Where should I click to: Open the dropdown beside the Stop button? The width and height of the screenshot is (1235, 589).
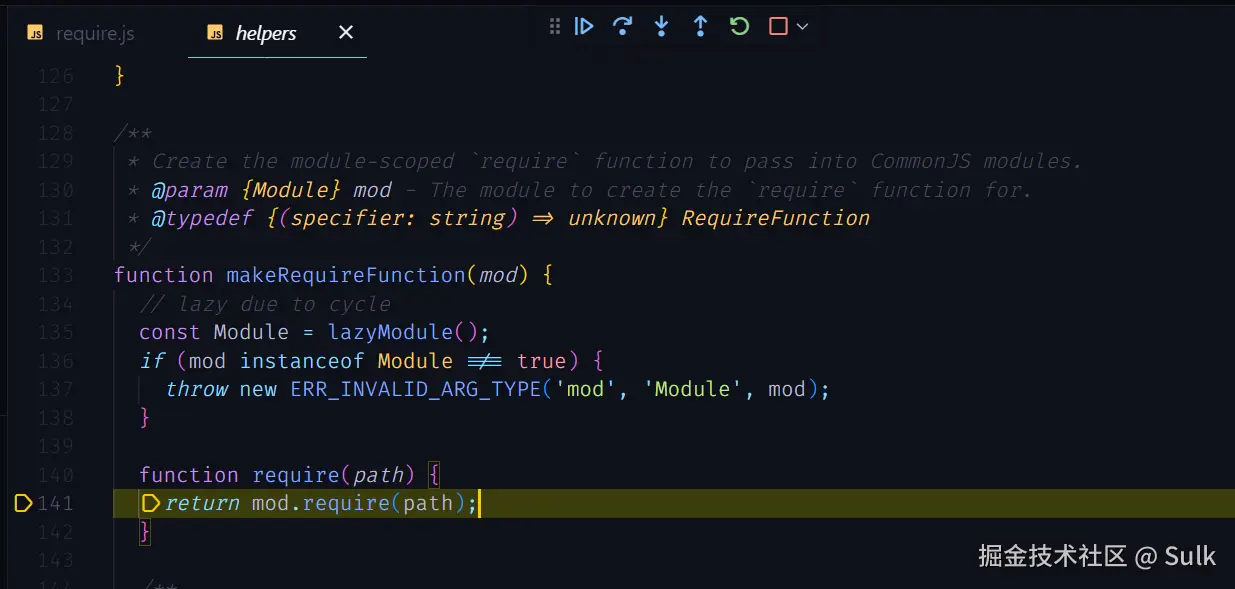coord(802,27)
